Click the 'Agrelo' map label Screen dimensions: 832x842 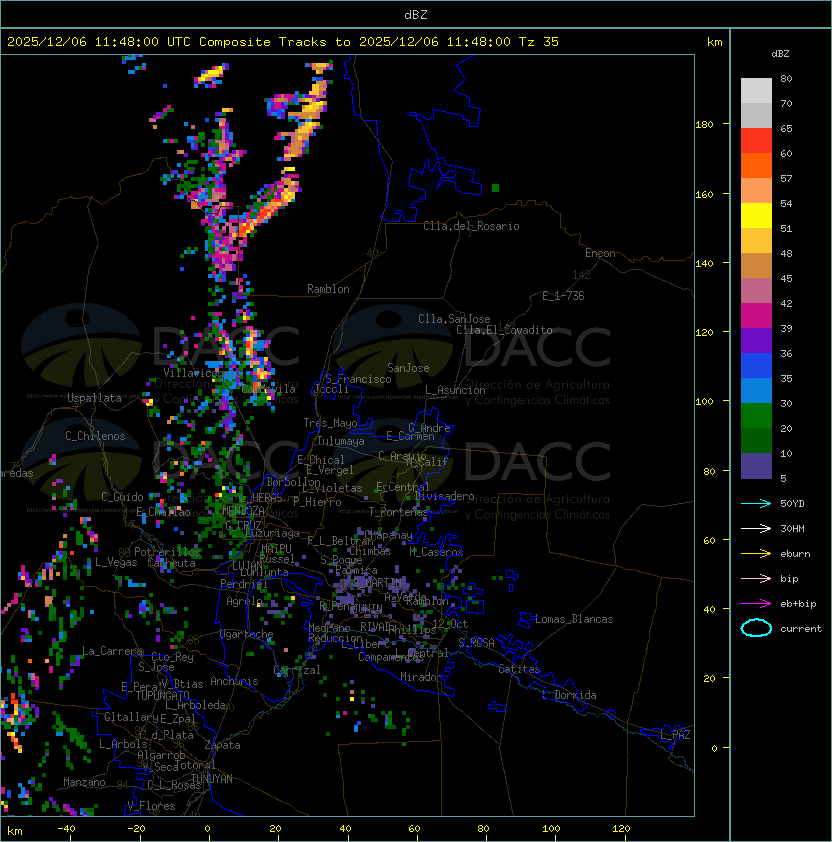[x=244, y=601]
